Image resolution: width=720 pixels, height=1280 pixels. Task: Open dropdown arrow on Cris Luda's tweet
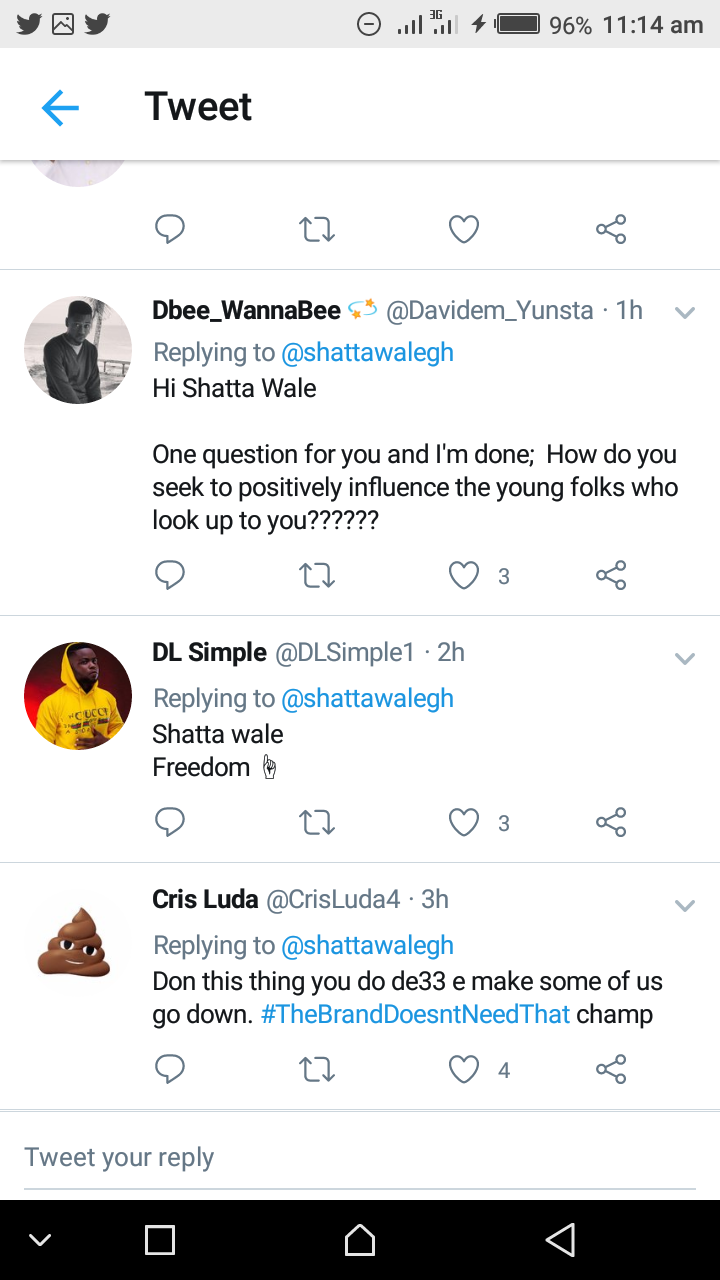tap(685, 905)
